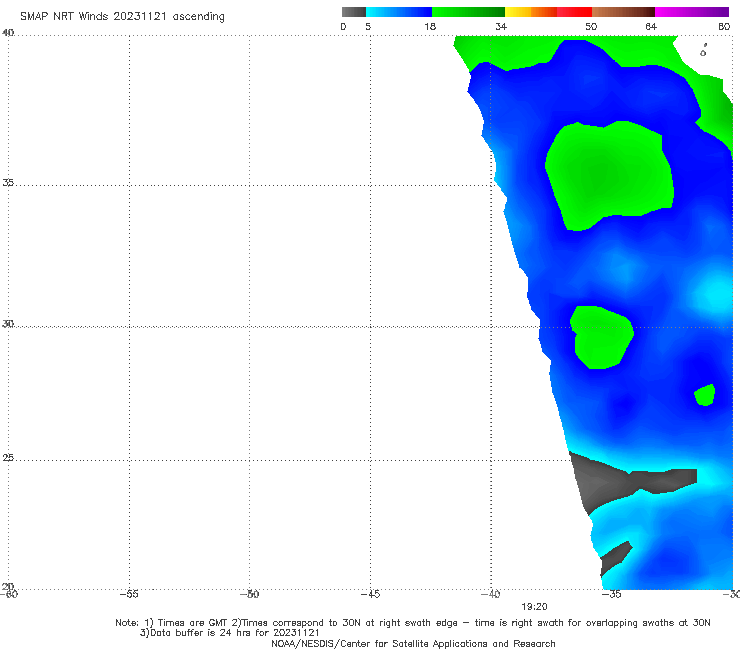Click the longitude label '-50'
Image resolution: width=740 pixels, height=650 pixels.
(x=249, y=594)
